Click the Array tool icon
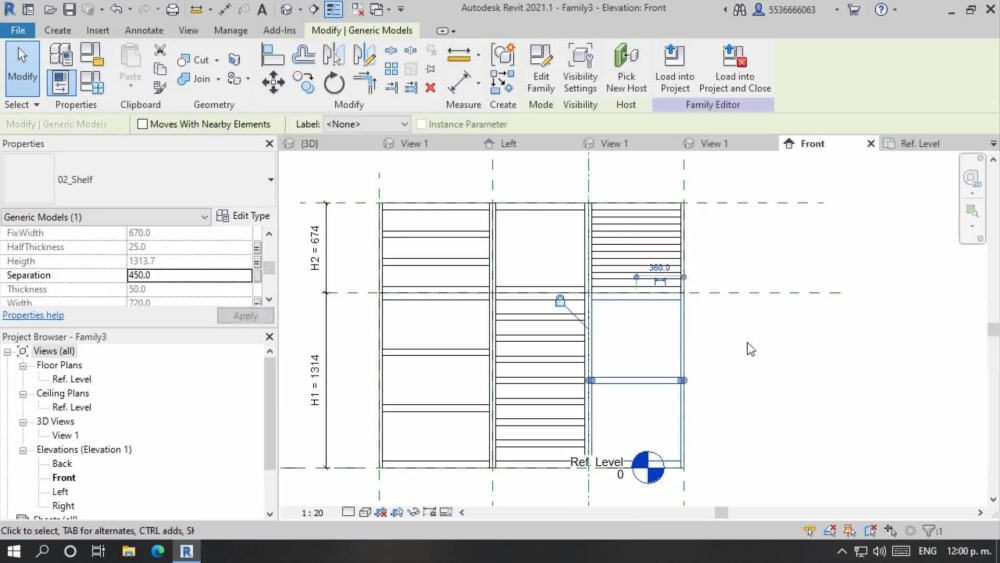Viewport: 1000px width, 563px height. pyautogui.click(x=391, y=68)
